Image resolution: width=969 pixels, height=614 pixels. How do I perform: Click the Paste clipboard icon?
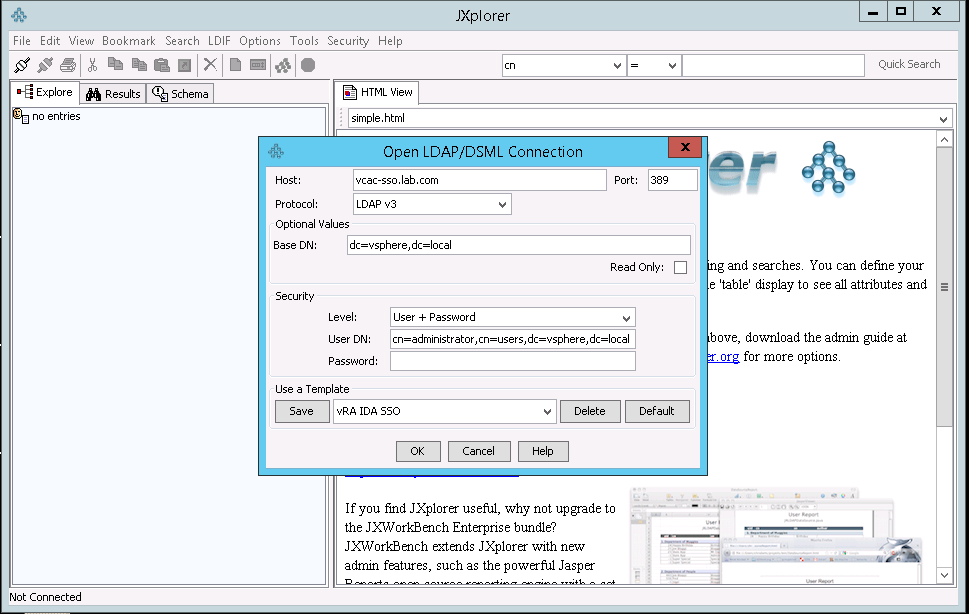point(162,64)
